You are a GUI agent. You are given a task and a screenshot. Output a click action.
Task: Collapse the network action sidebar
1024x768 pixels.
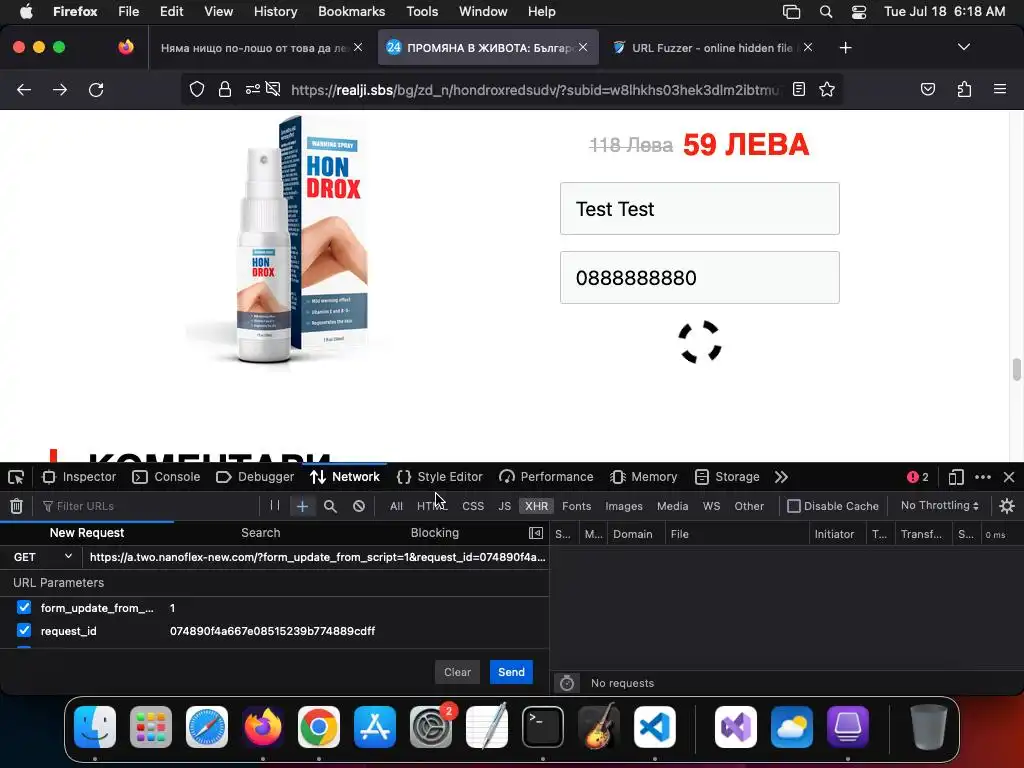pyautogui.click(x=536, y=534)
